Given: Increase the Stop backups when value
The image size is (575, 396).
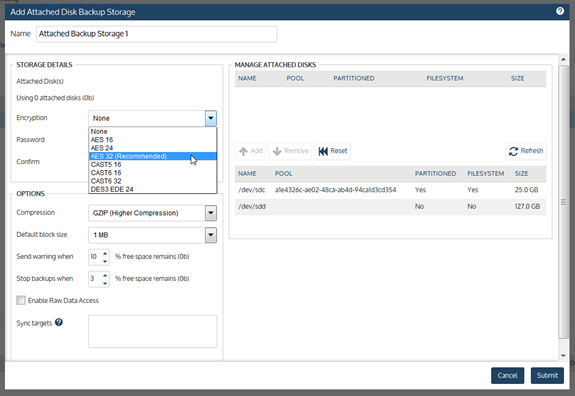Looking at the screenshot, I should pyautogui.click(x=105, y=275).
